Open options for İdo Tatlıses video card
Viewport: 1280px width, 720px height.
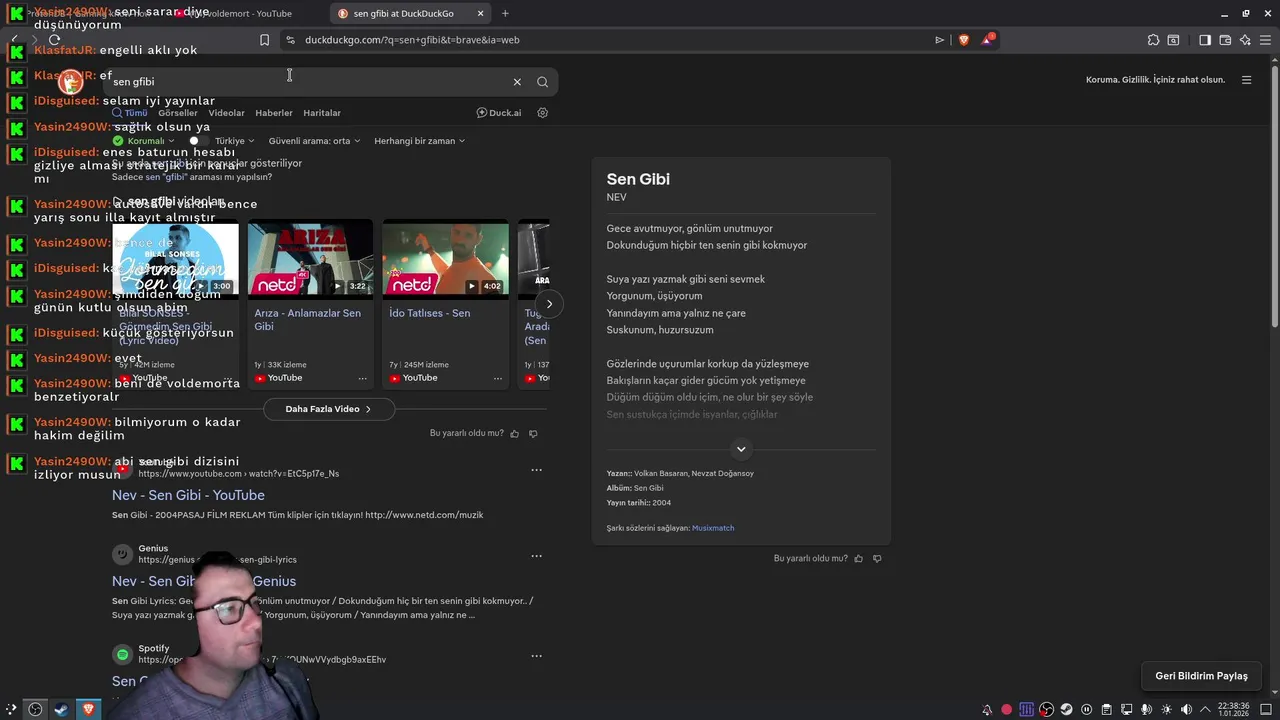click(497, 378)
